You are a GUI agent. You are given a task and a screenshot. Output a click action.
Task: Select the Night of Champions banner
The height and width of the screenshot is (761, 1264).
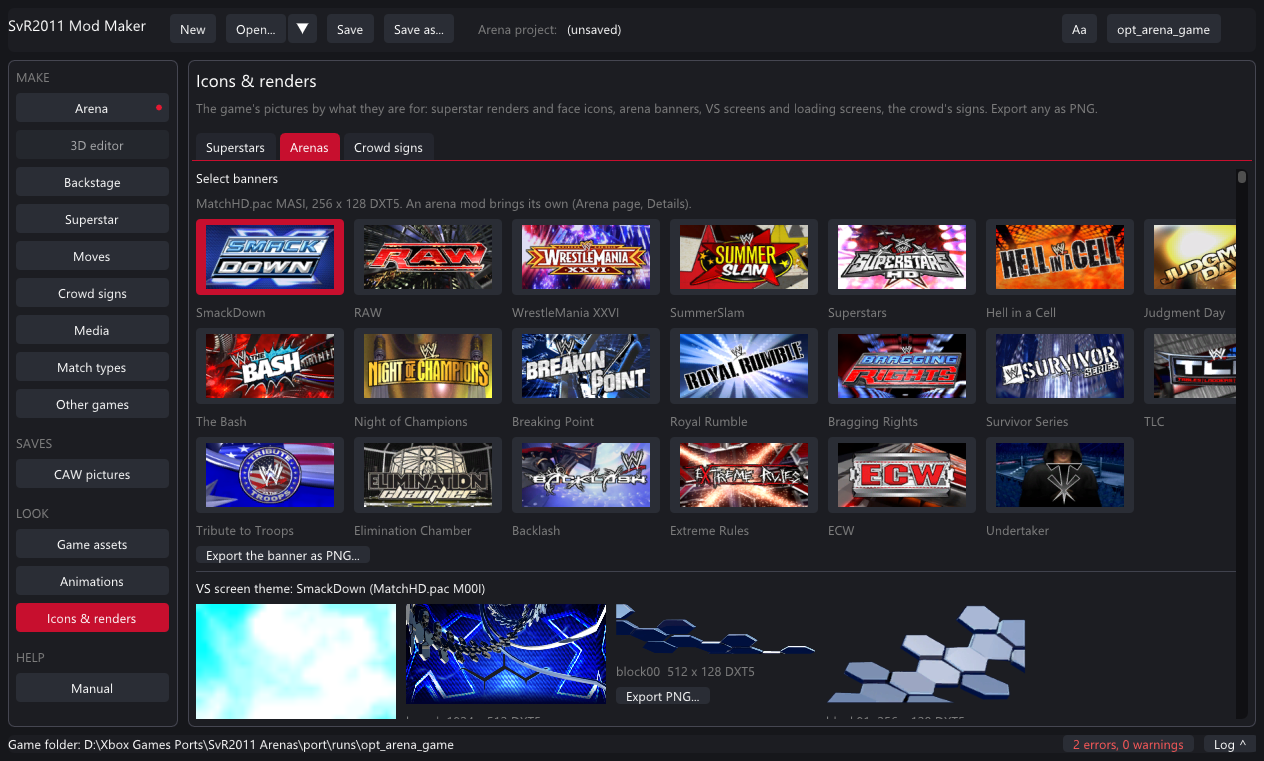point(428,366)
